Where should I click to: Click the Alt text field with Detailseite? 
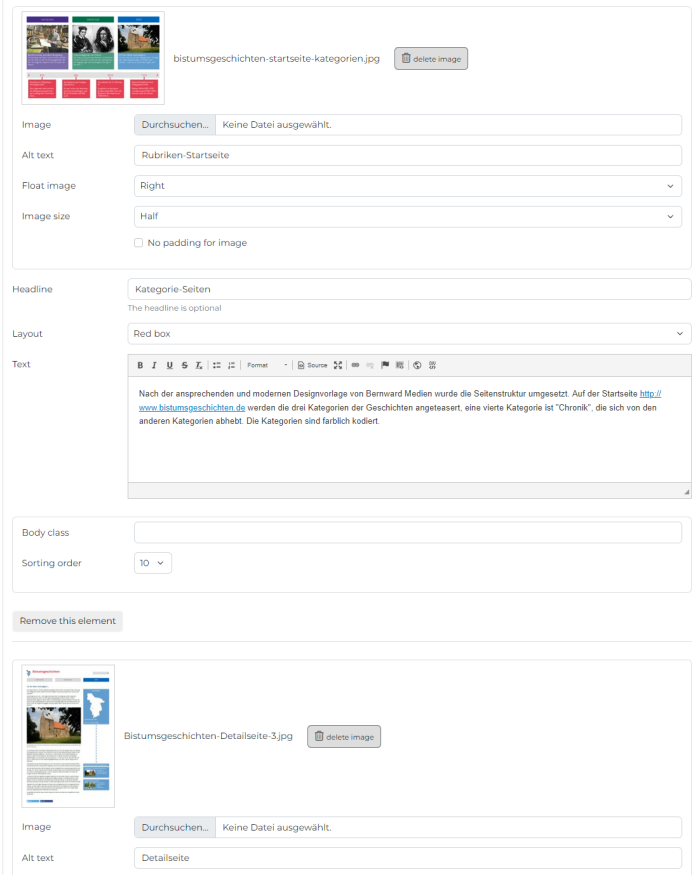pyautogui.click(x=407, y=858)
